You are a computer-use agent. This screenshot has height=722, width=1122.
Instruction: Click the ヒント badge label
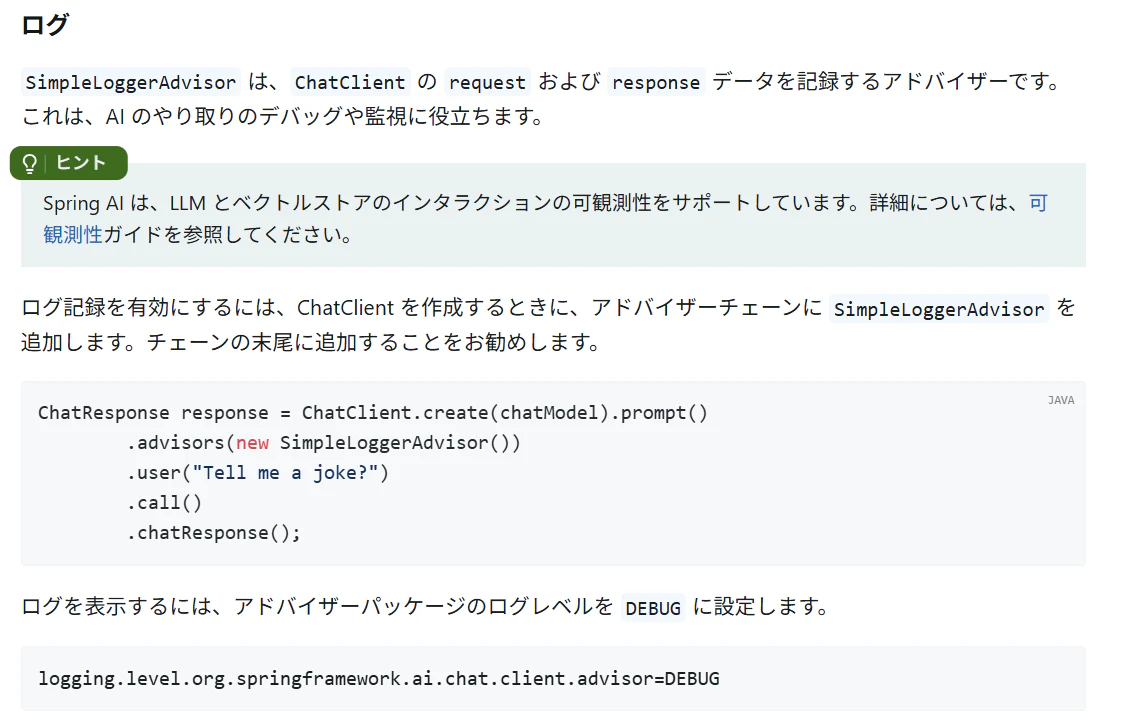[81, 163]
